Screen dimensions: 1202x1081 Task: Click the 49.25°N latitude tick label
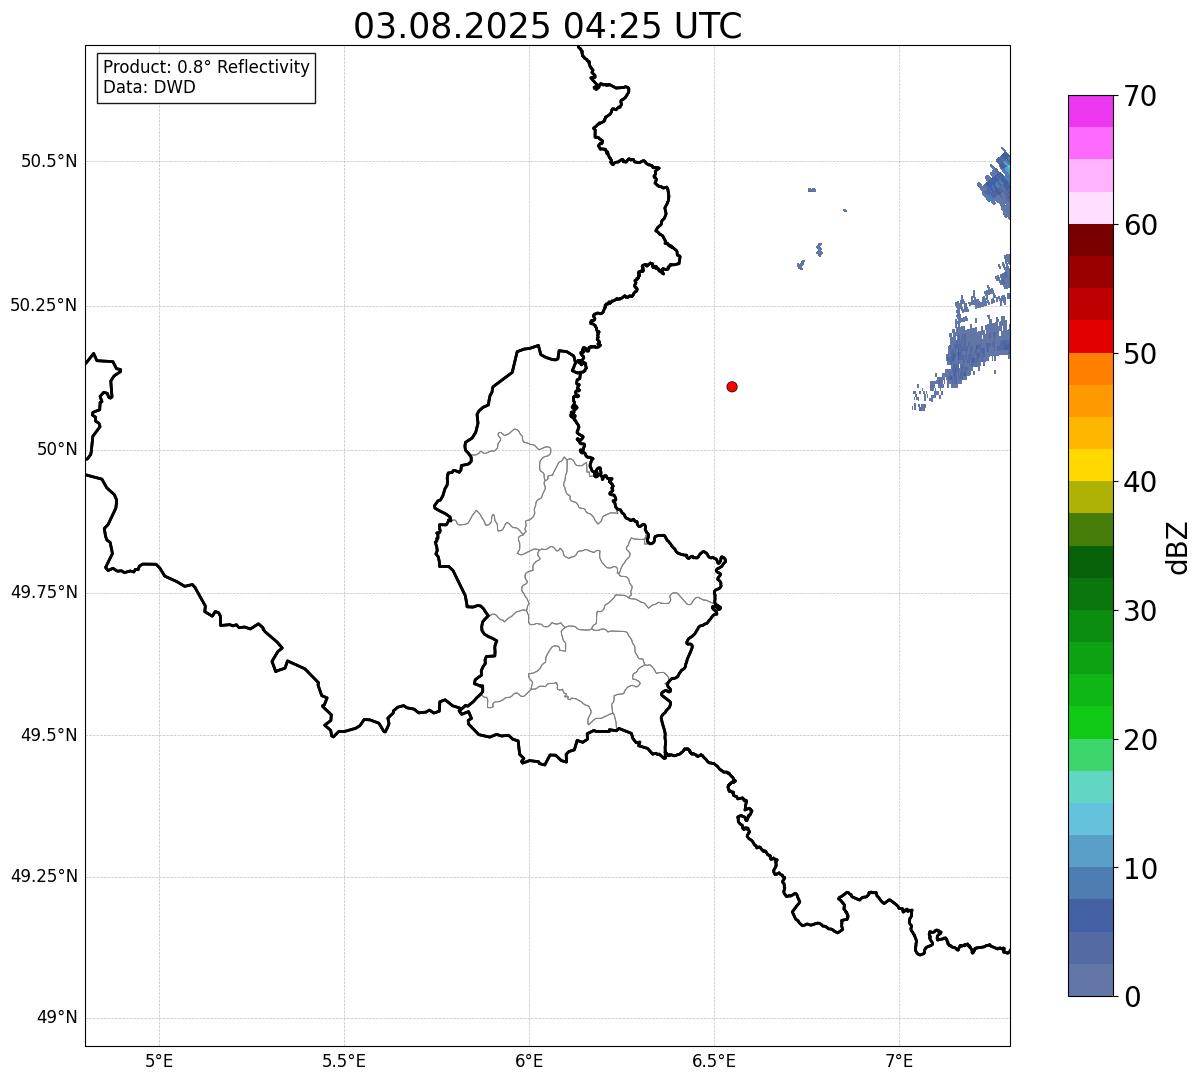(43, 877)
